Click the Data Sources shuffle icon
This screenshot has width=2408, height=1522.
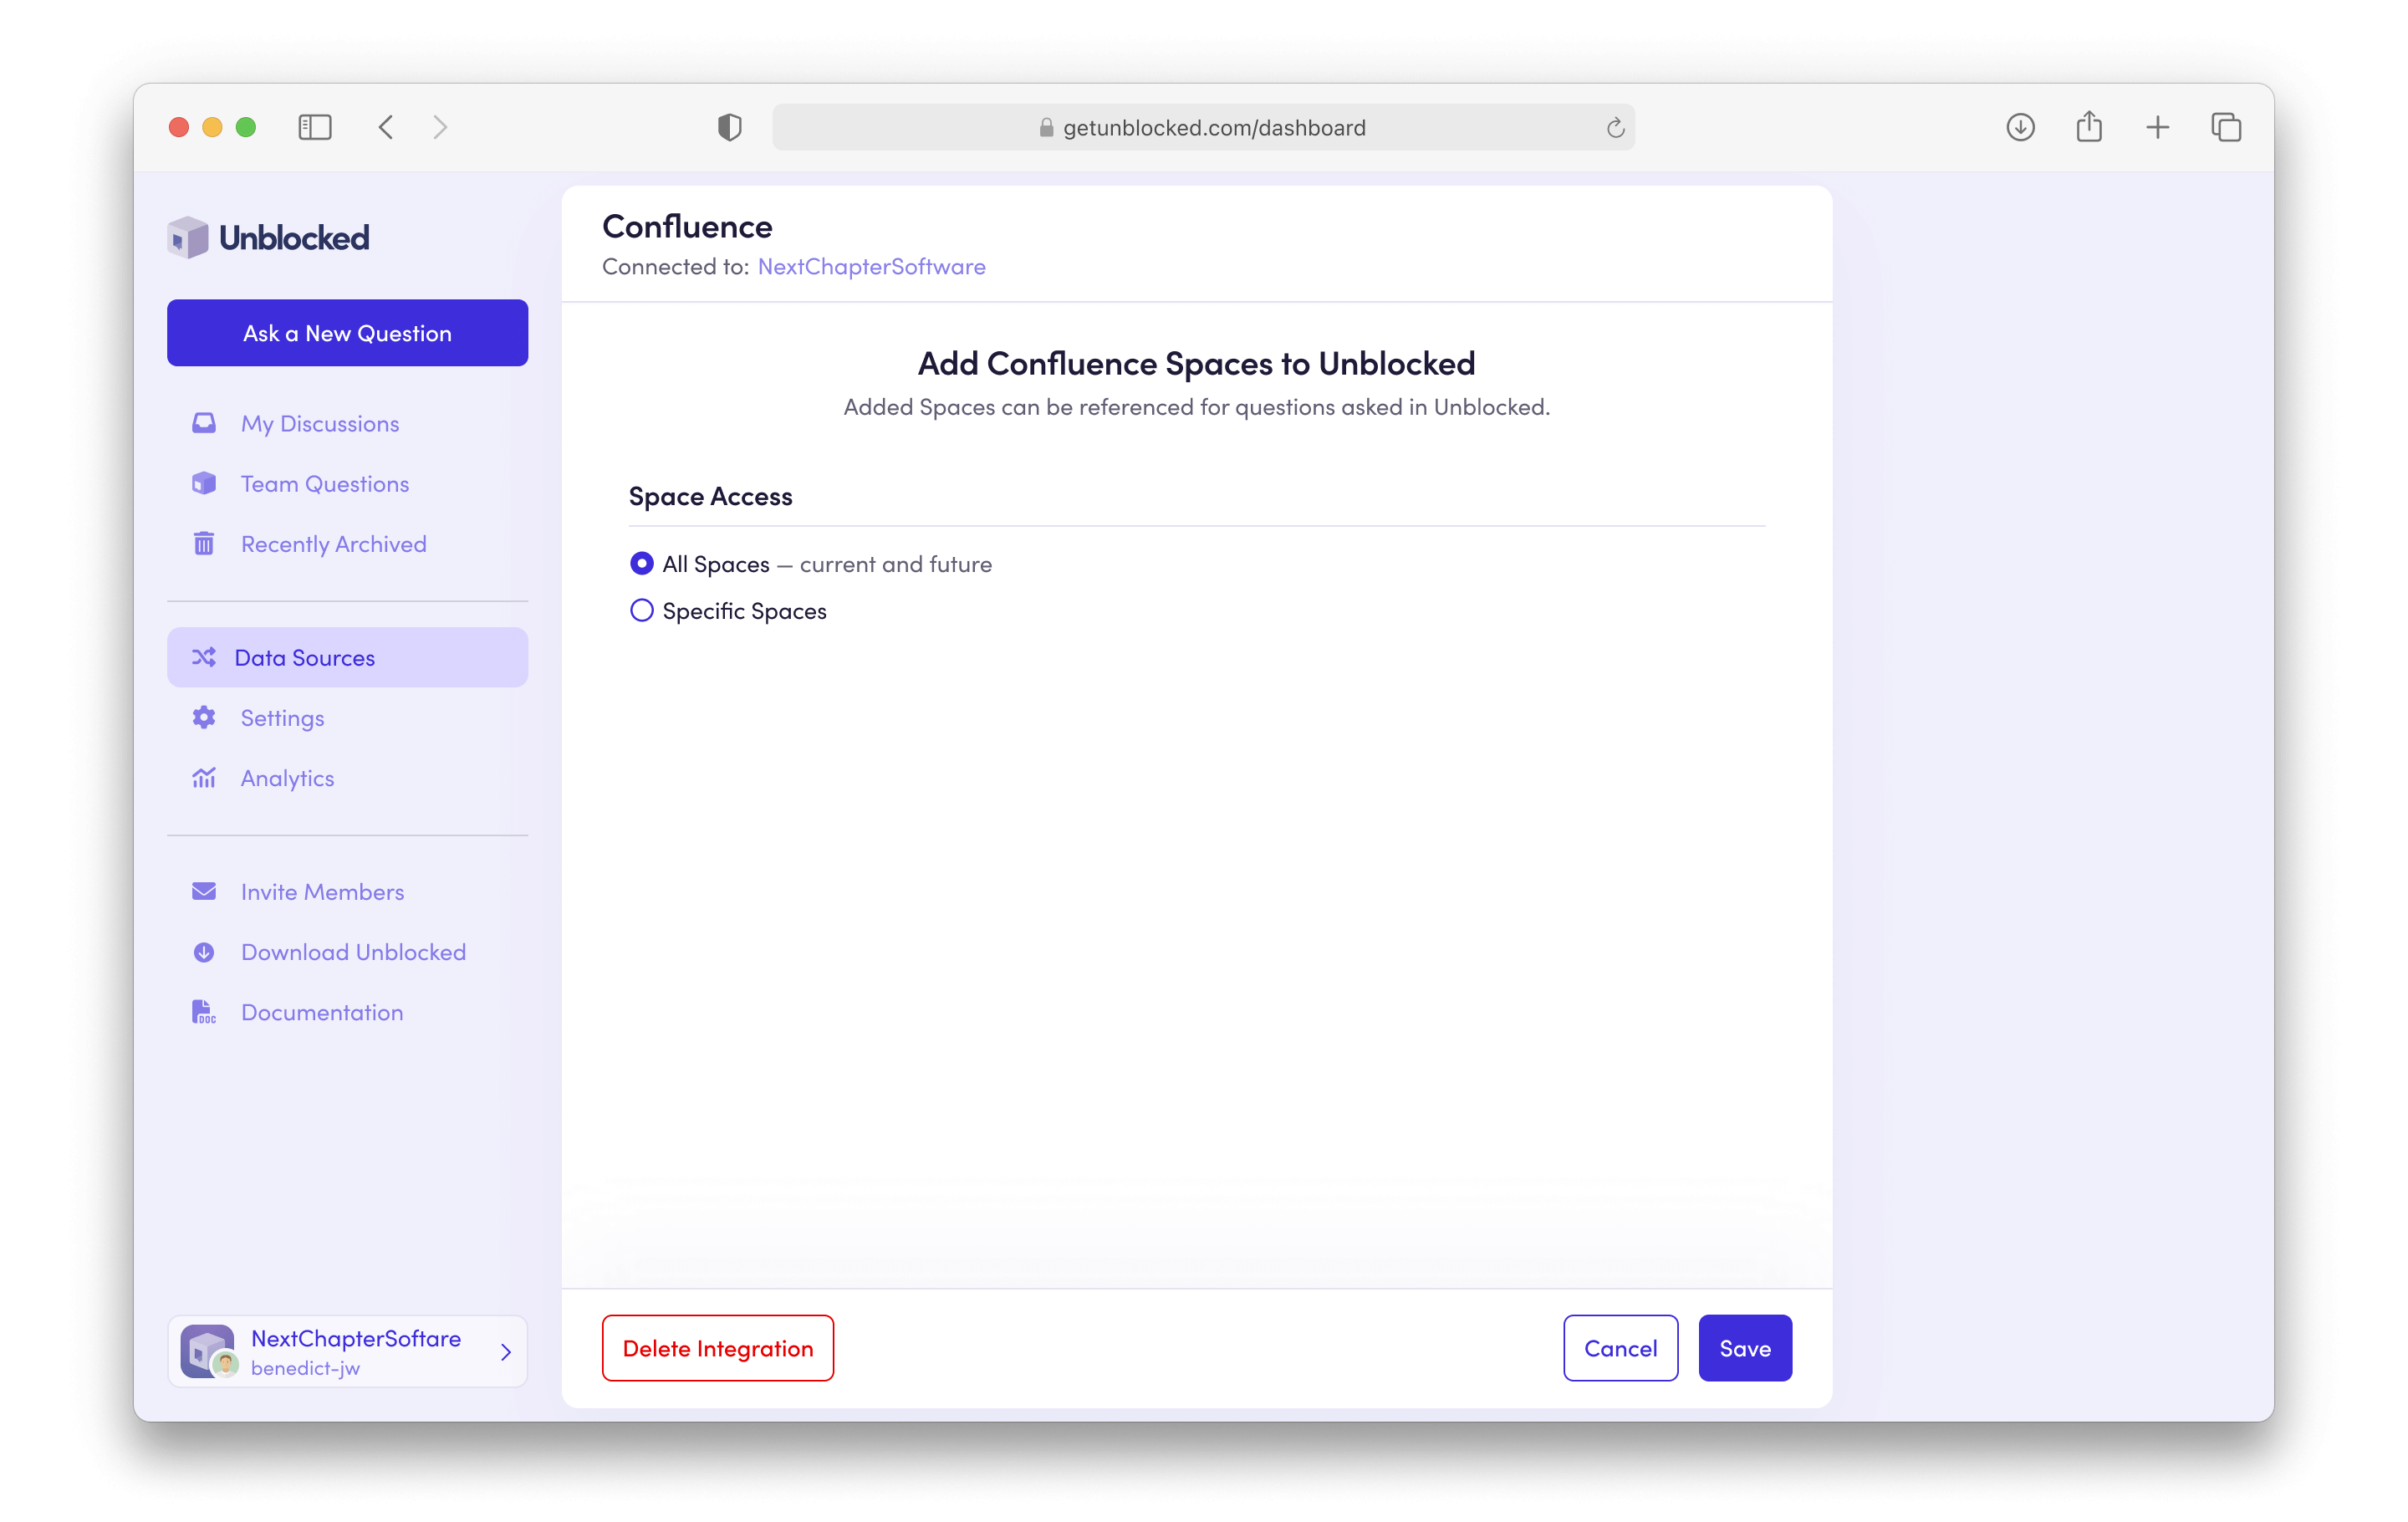(204, 657)
